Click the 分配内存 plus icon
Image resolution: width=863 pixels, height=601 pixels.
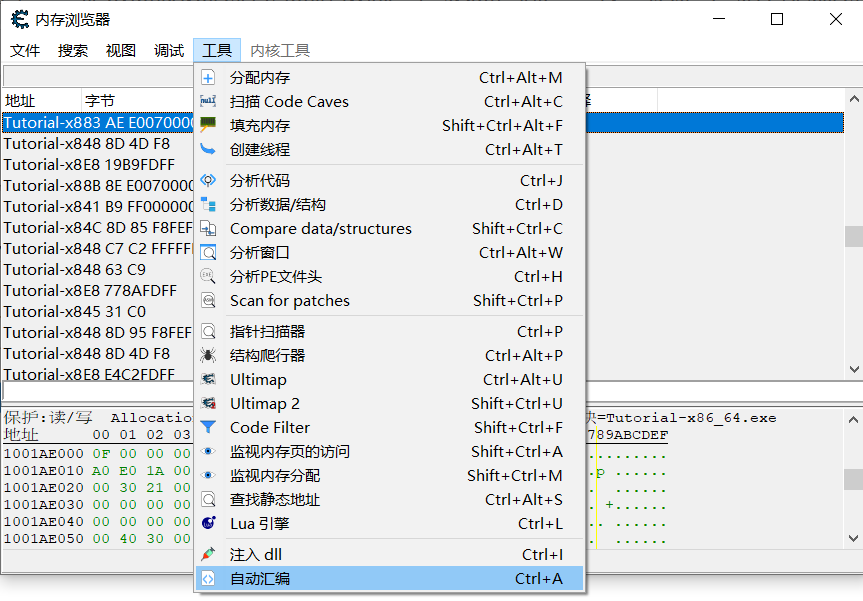coord(208,78)
